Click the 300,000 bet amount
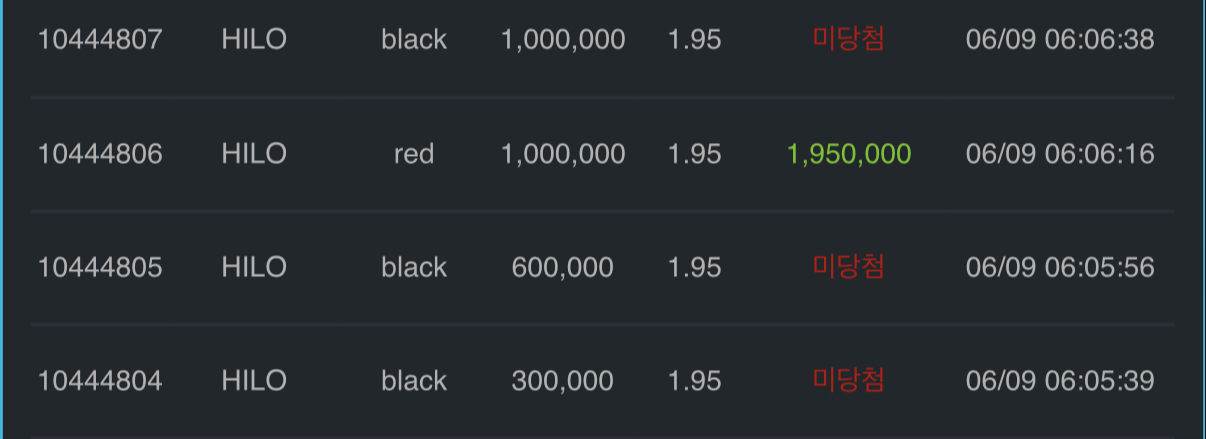 click(x=563, y=381)
